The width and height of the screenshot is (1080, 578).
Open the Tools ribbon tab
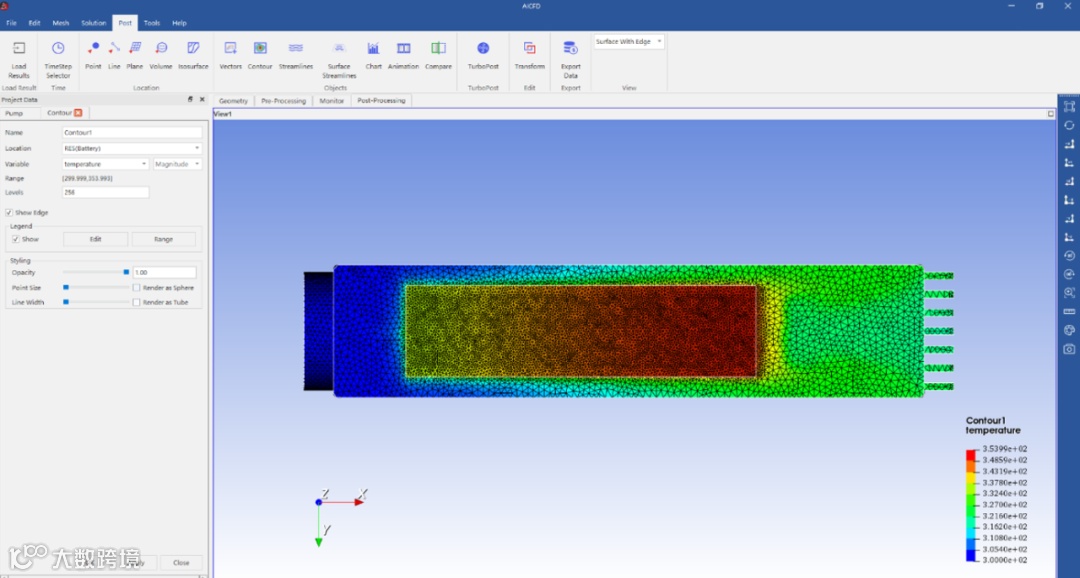pos(152,23)
